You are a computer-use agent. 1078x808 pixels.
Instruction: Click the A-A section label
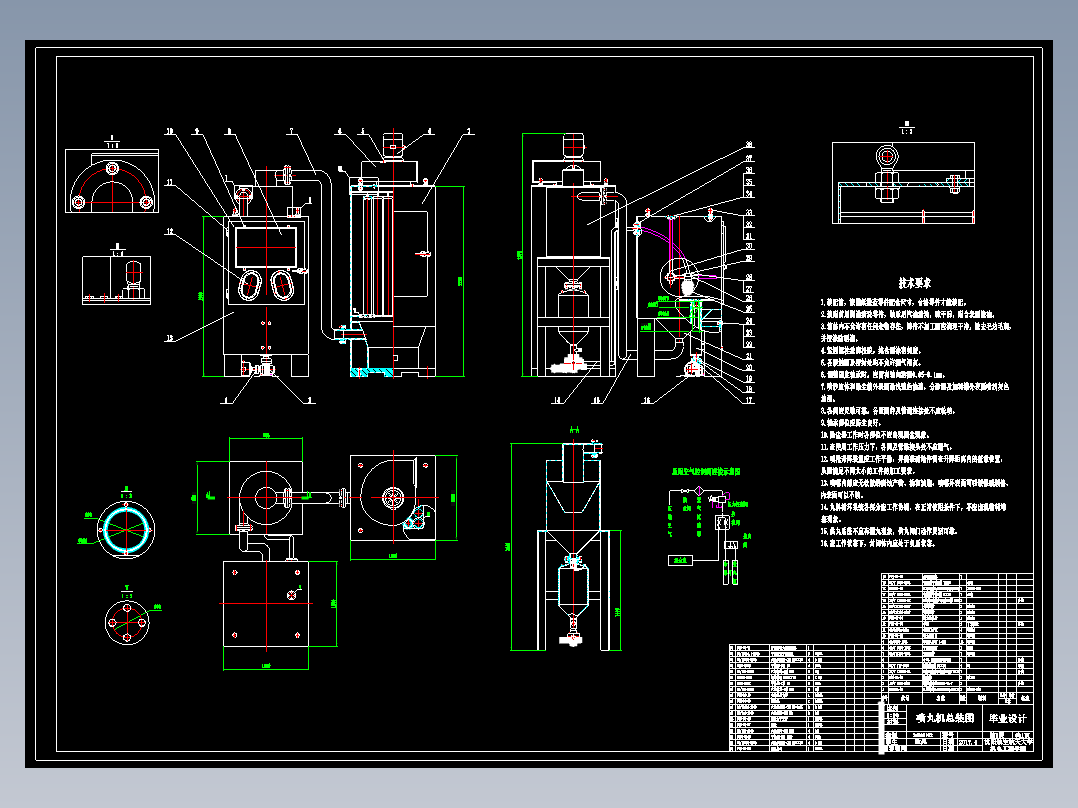point(575,430)
